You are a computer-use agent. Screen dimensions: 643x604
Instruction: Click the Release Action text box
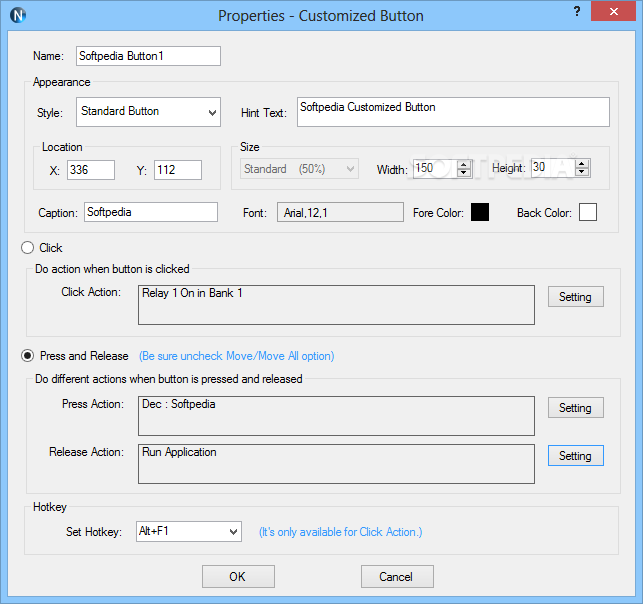pyautogui.click(x=336, y=464)
